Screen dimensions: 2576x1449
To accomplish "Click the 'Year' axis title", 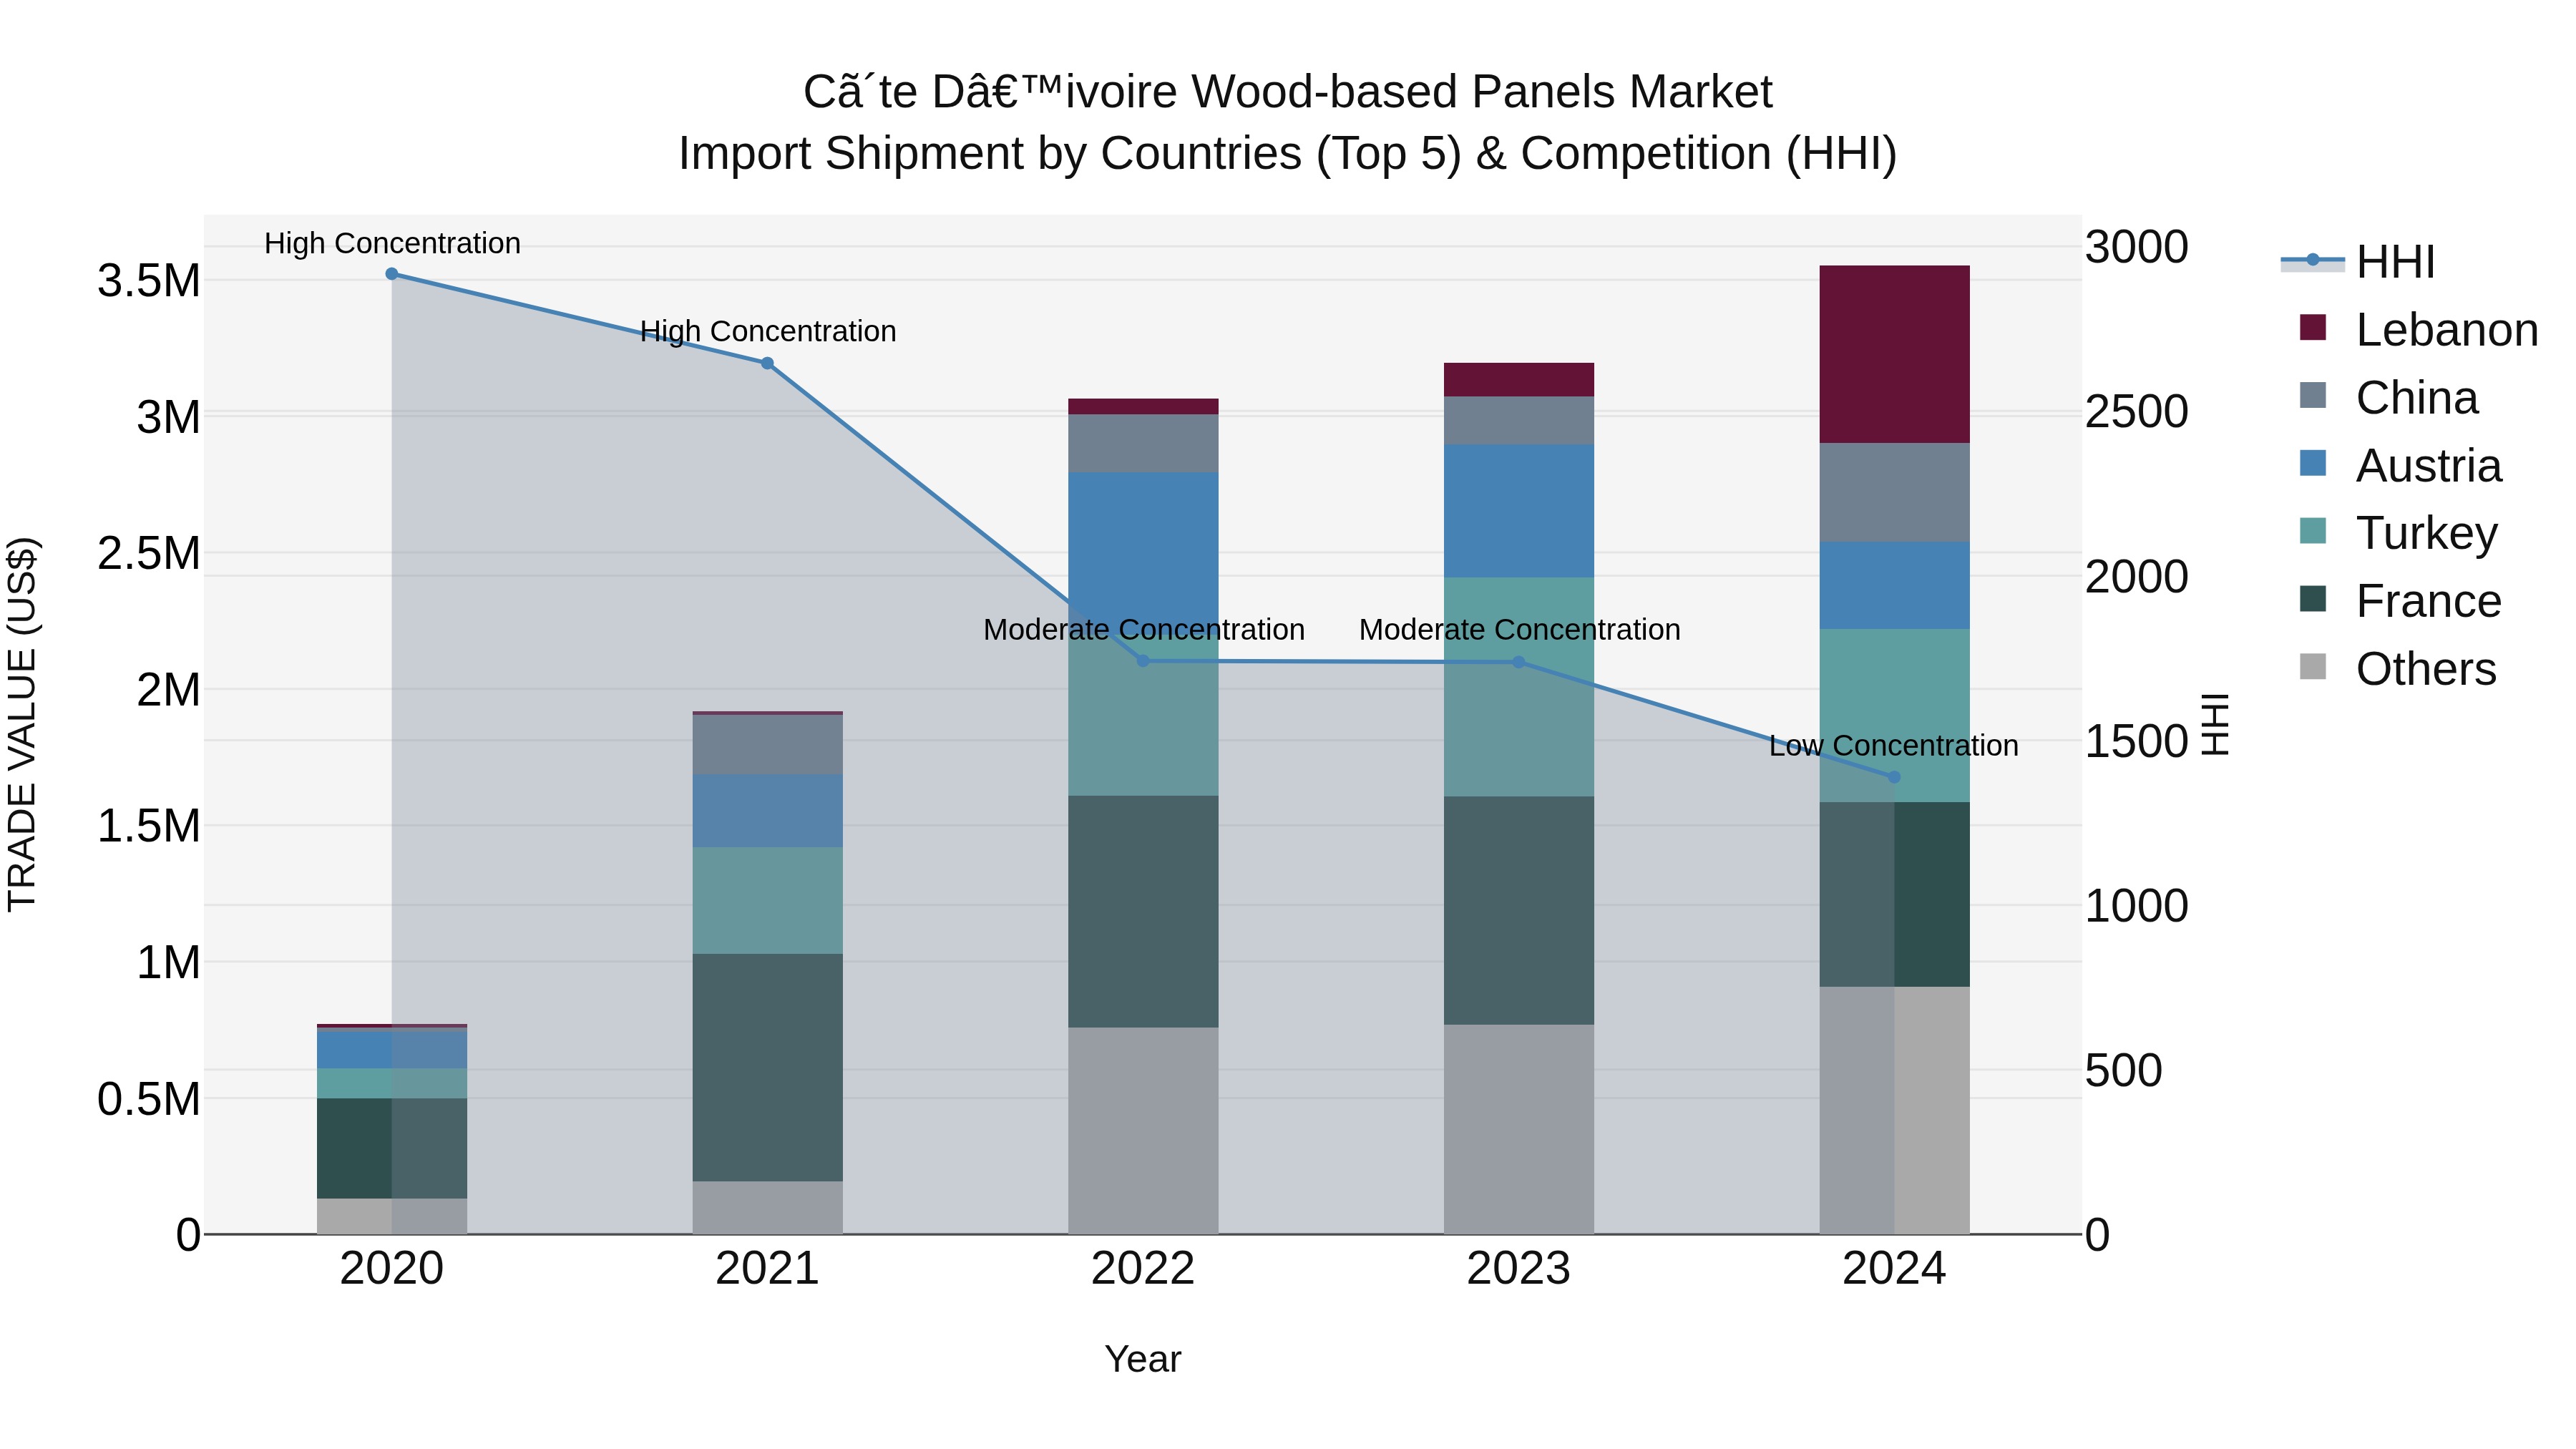I will pos(1143,1360).
